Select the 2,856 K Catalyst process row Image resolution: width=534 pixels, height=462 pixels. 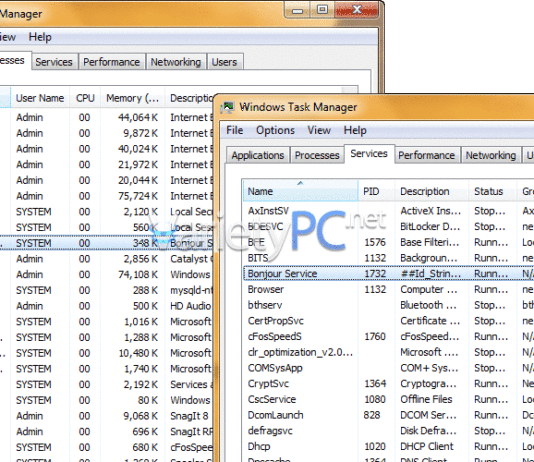107,259
